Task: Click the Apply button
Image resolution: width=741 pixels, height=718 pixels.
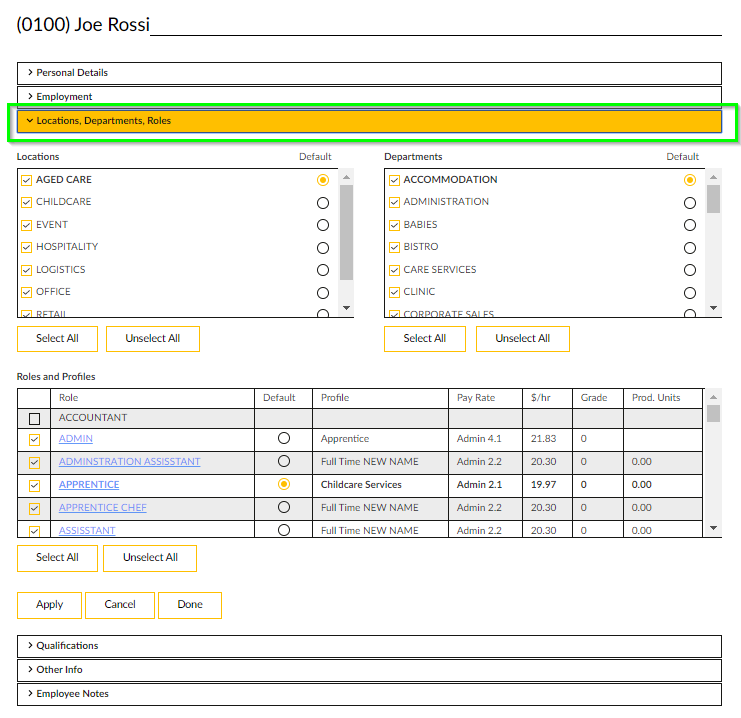Action: click(49, 605)
